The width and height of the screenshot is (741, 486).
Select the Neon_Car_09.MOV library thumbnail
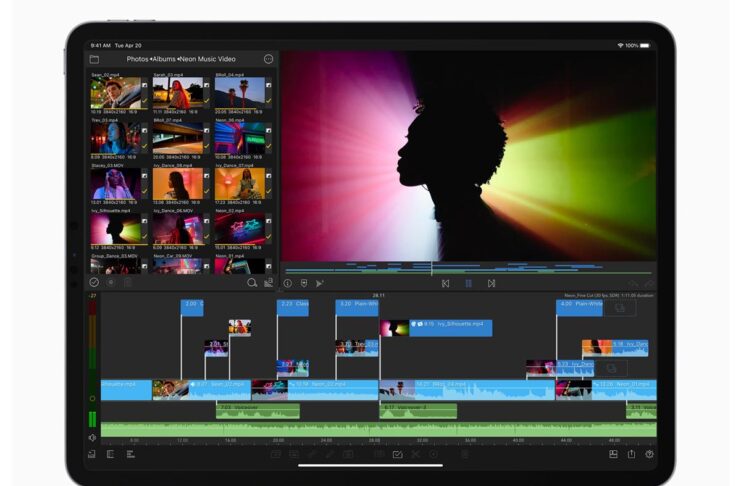(178, 266)
